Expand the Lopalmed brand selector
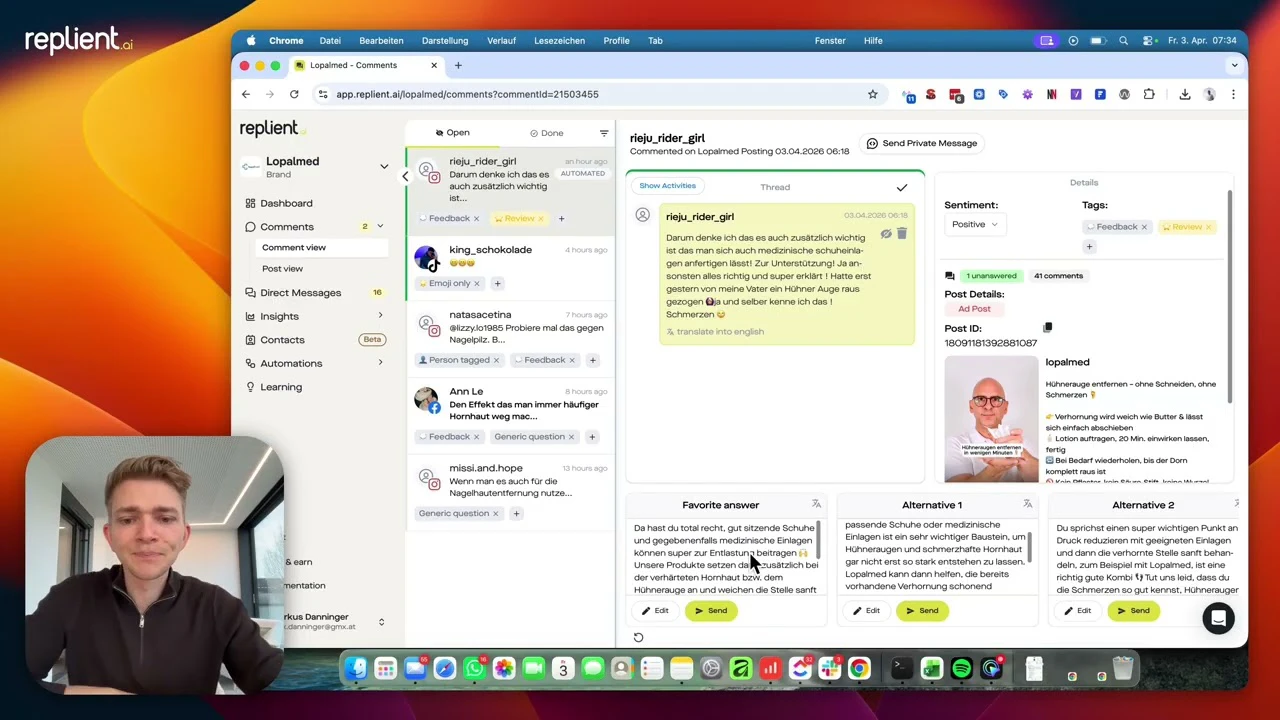The height and width of the screenshot is (720, 1280). pos(384,167)
